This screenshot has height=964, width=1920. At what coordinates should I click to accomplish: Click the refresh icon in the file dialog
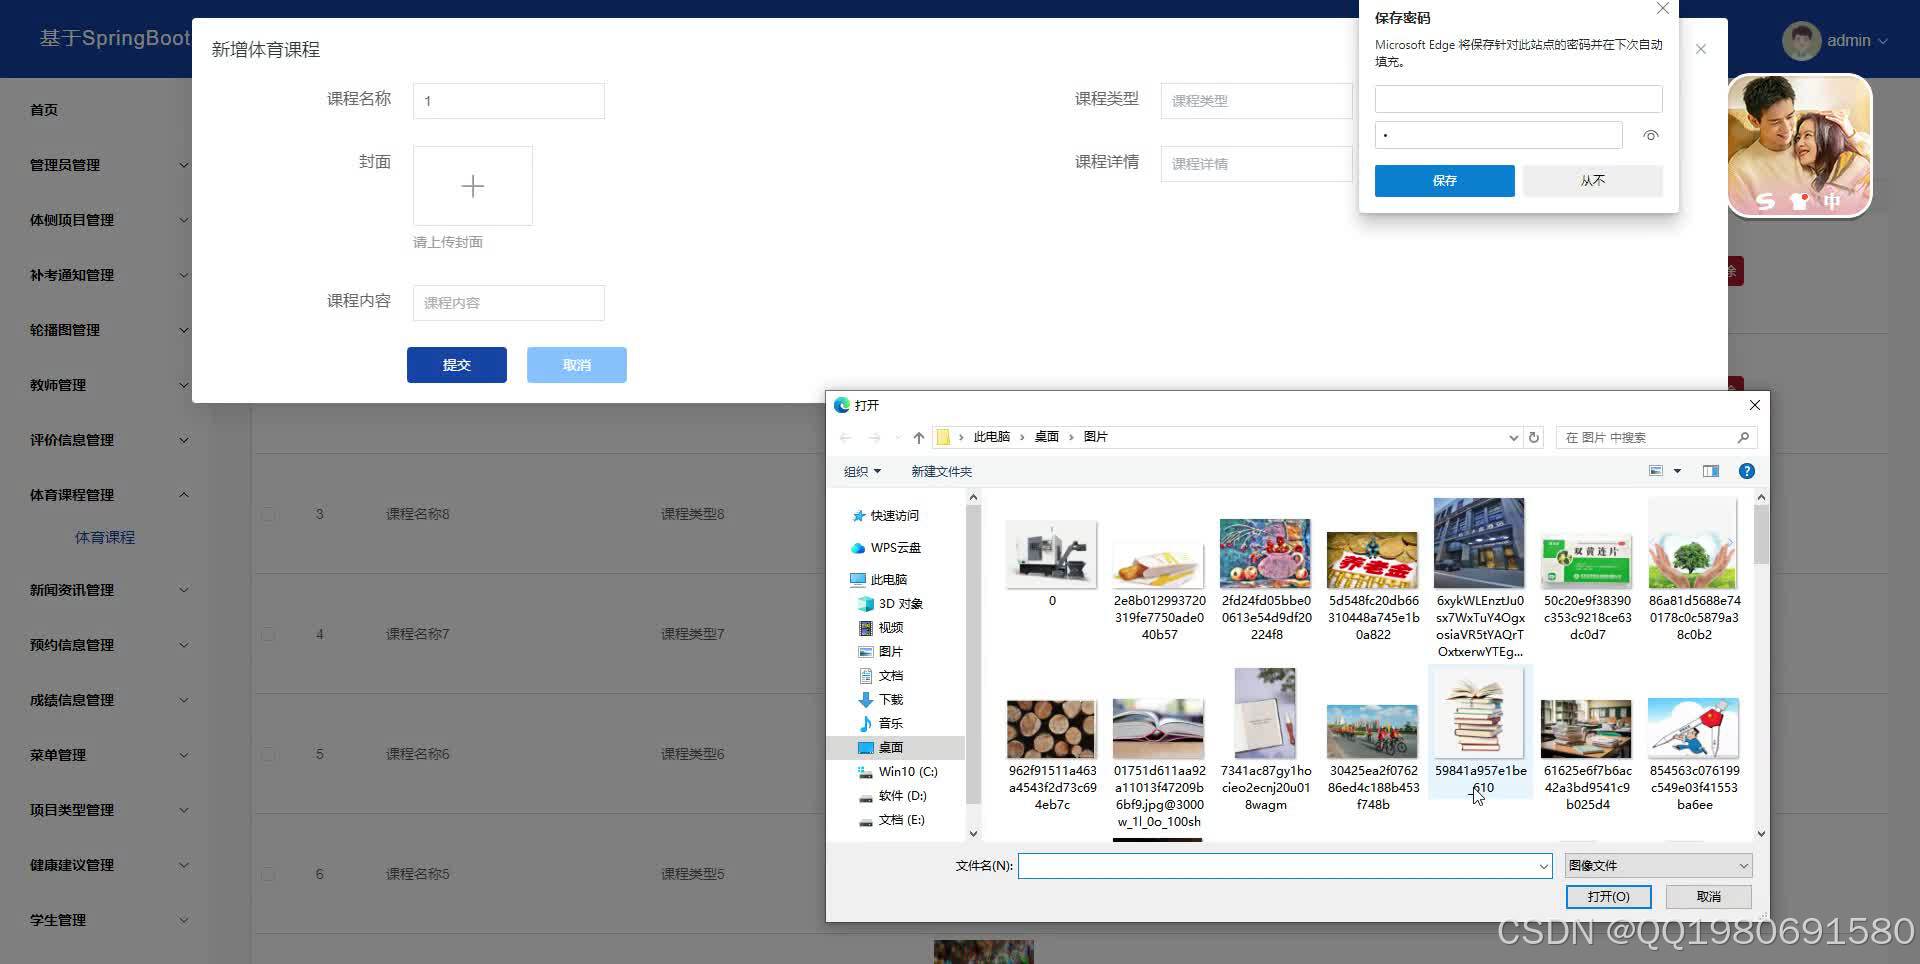[x=1535, y=437]
